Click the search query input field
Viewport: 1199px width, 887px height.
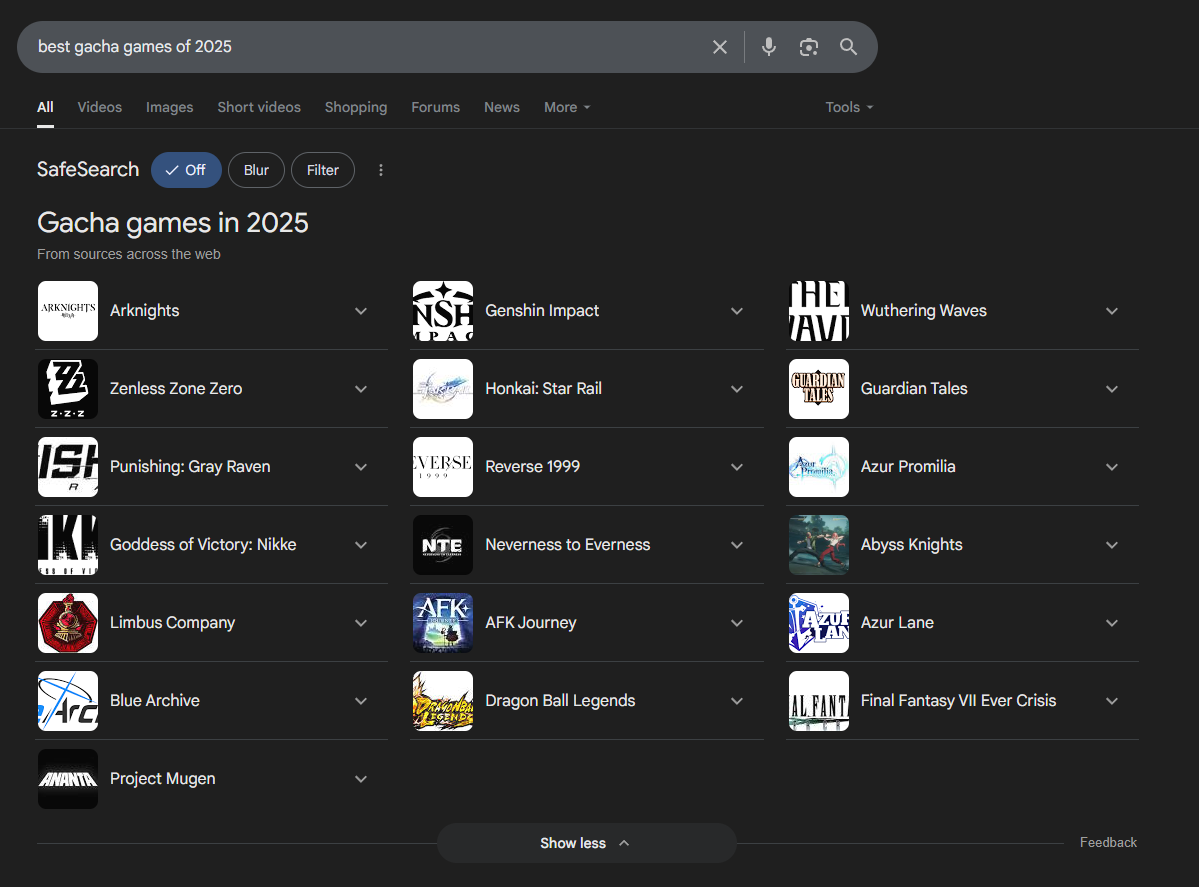pos(367,47)
